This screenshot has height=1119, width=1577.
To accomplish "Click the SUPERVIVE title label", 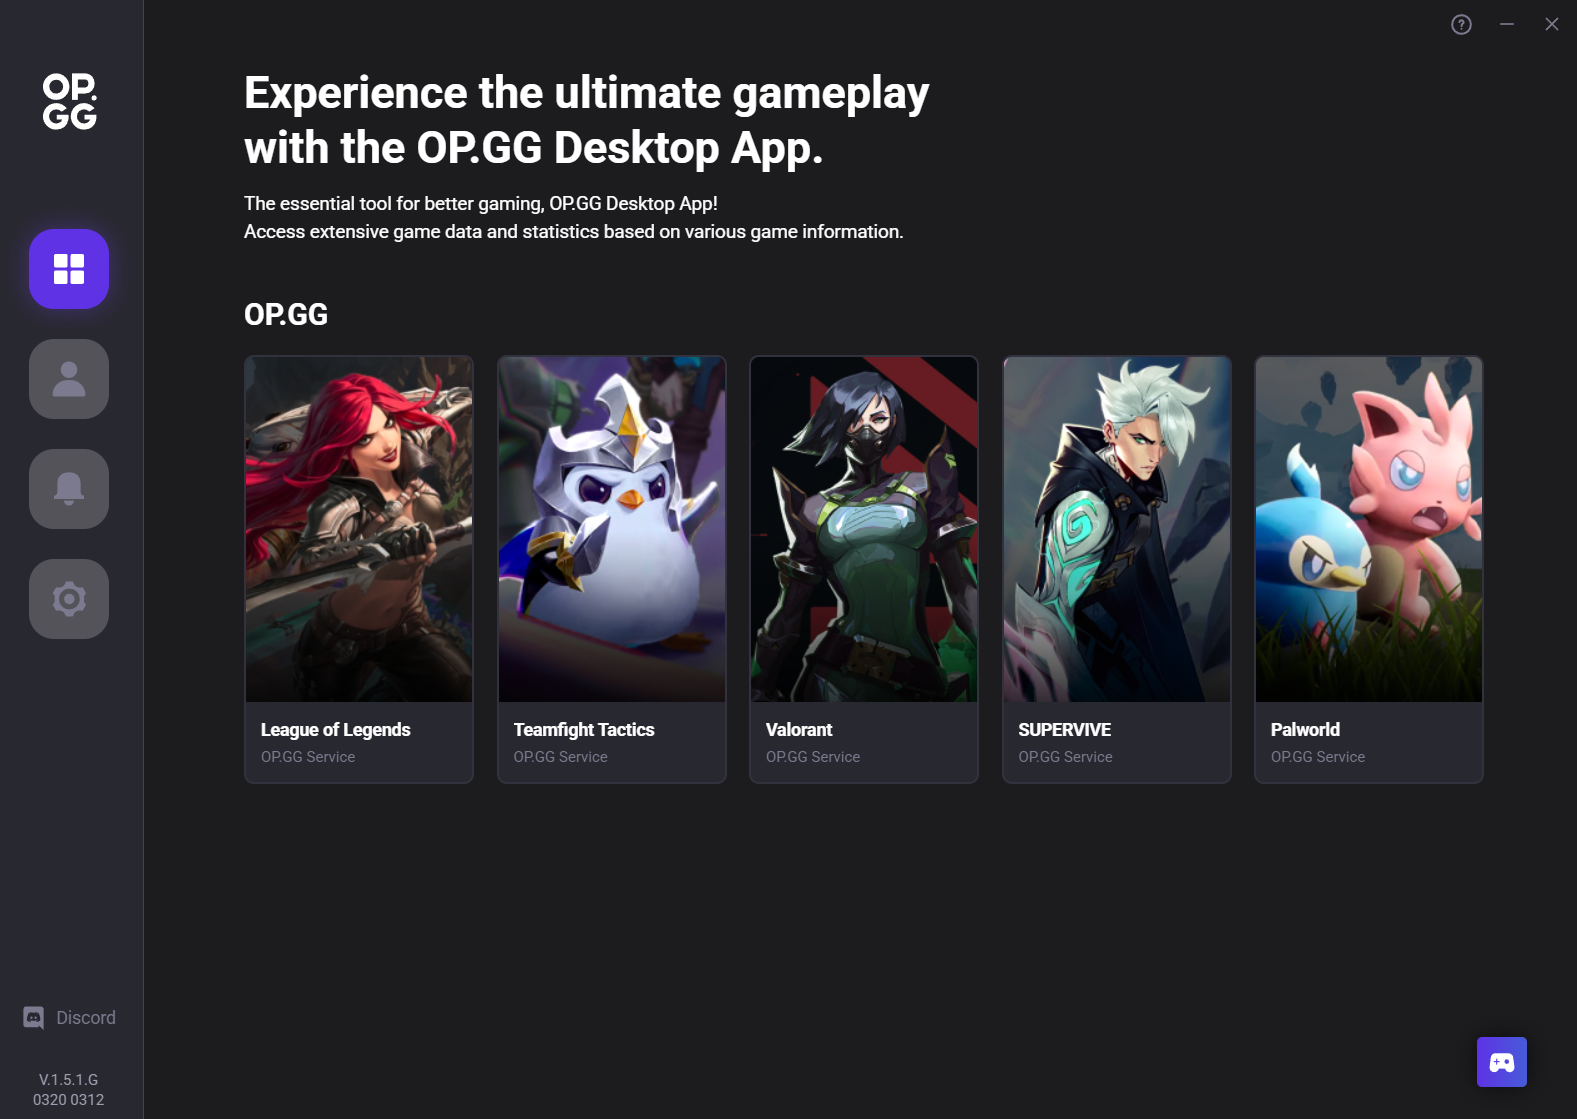I will tap(1065, 730).
